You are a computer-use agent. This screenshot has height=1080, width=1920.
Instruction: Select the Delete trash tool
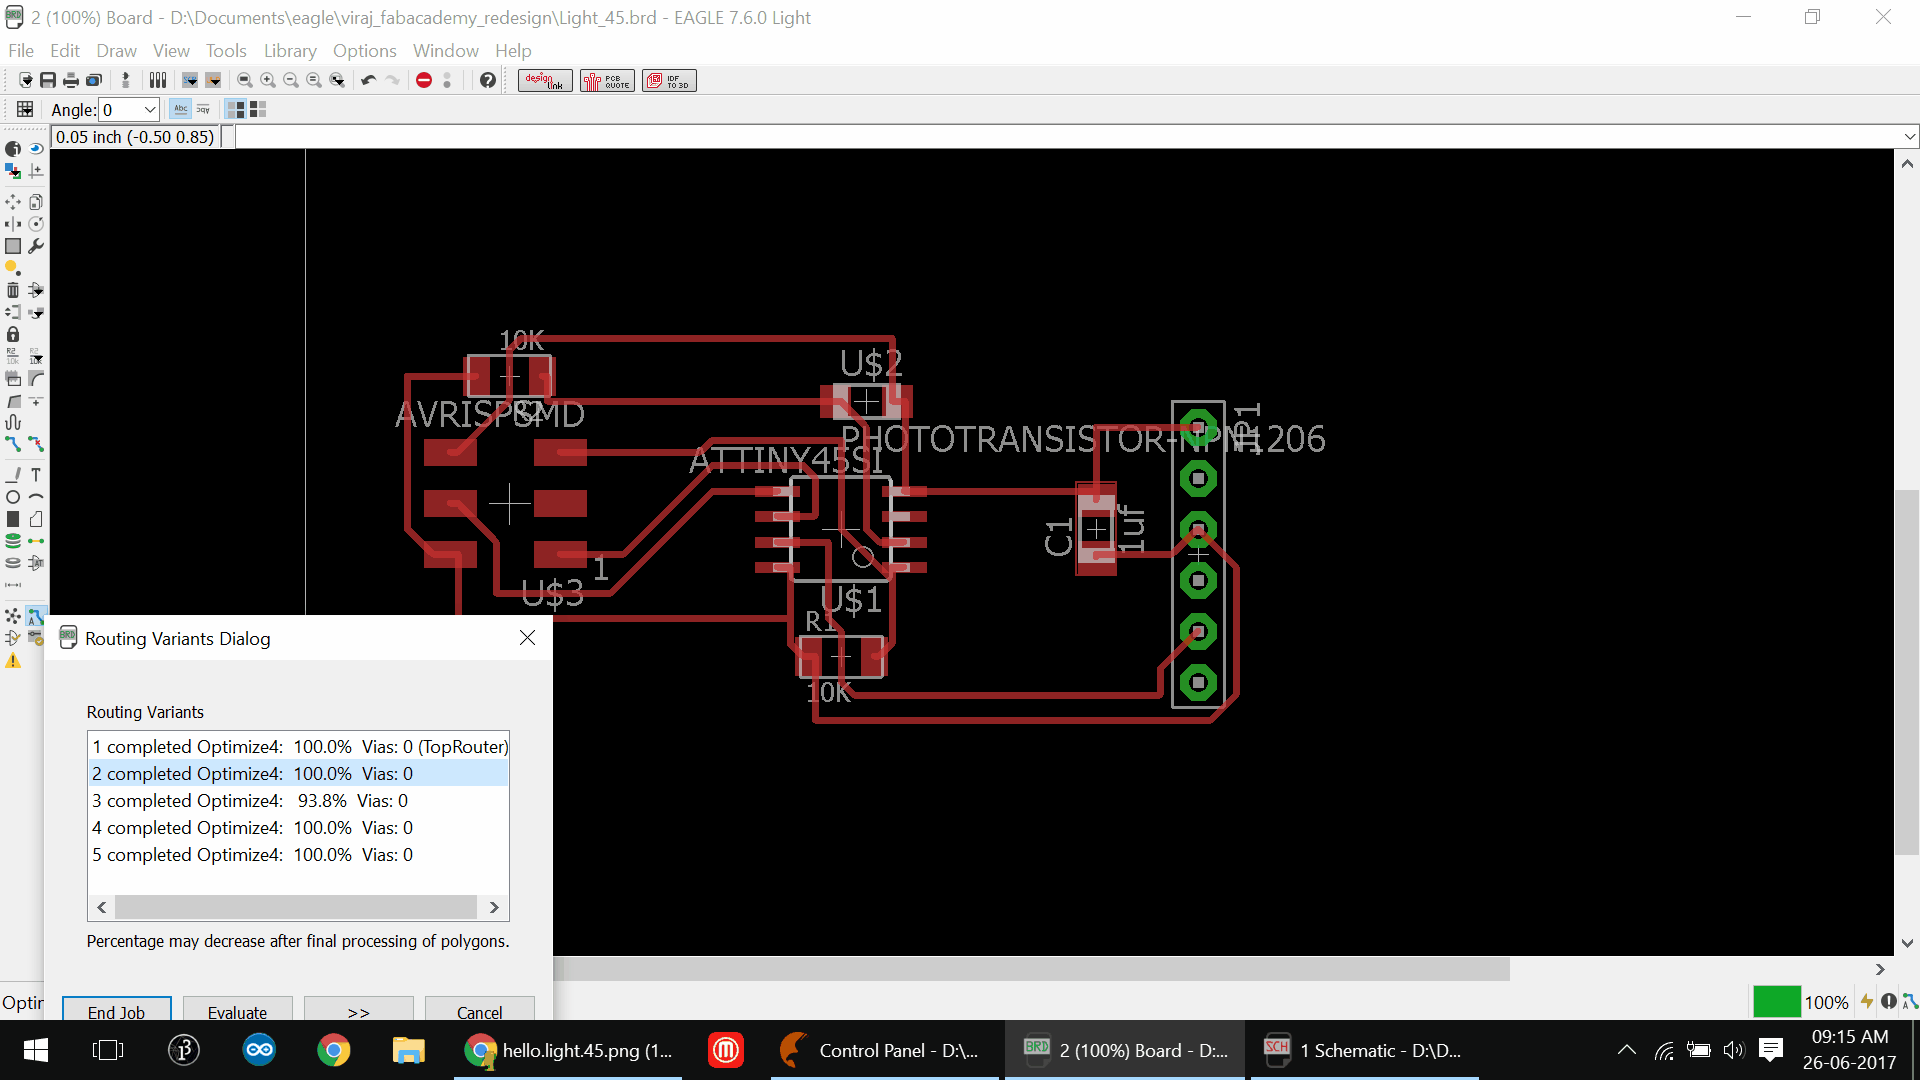pyautogui.click(x=13, y=290)
